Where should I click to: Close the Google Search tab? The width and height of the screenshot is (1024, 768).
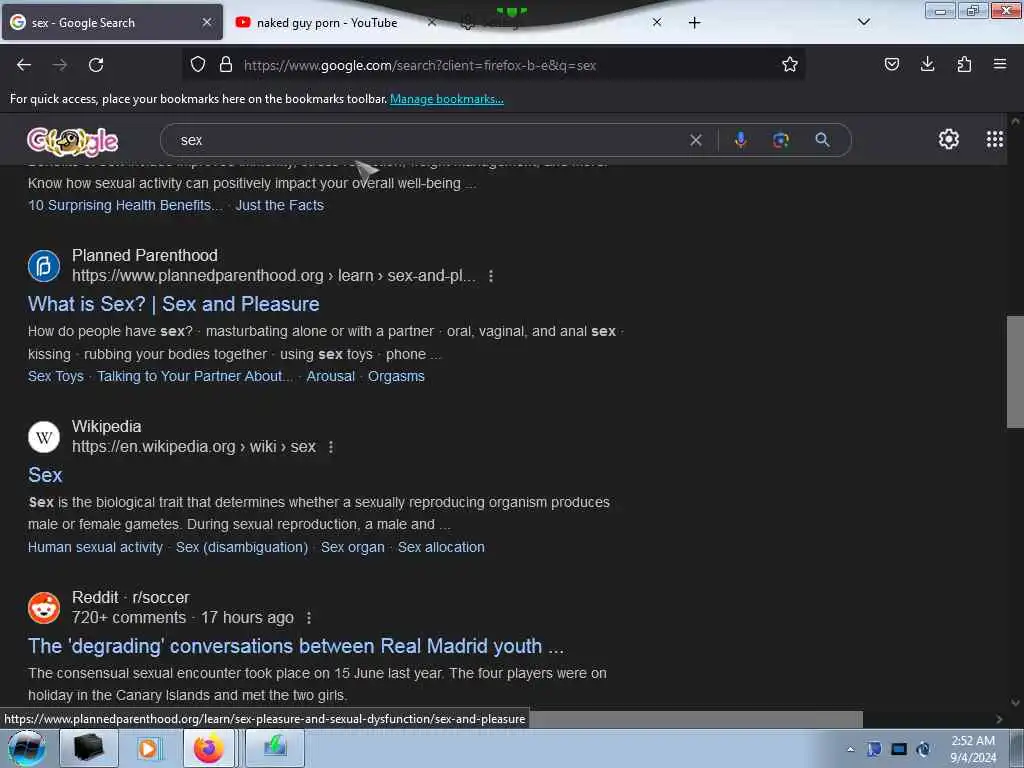pos(206,22)
